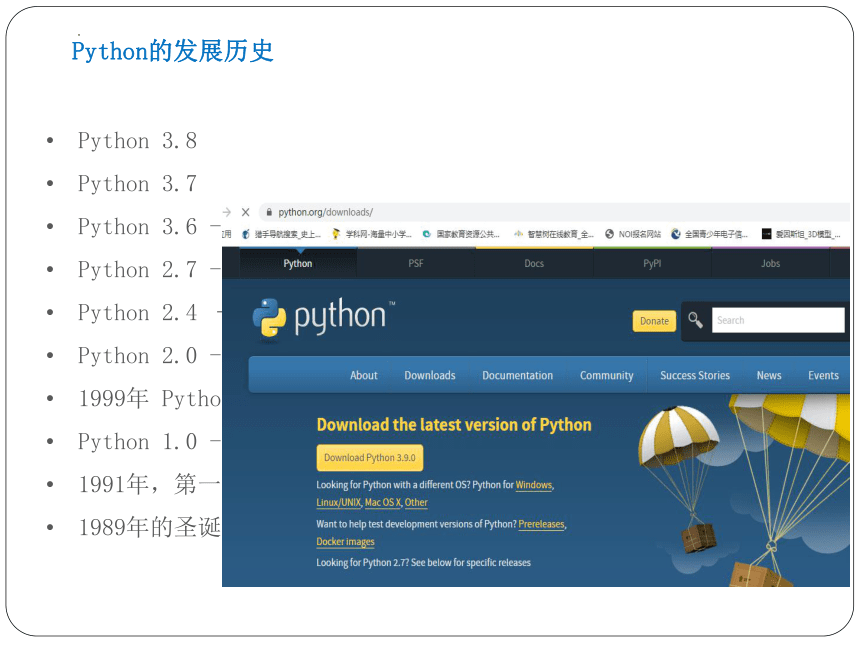Open the 智慧树在线教育 bookmark
860x645 pixels.
point(553,234)
